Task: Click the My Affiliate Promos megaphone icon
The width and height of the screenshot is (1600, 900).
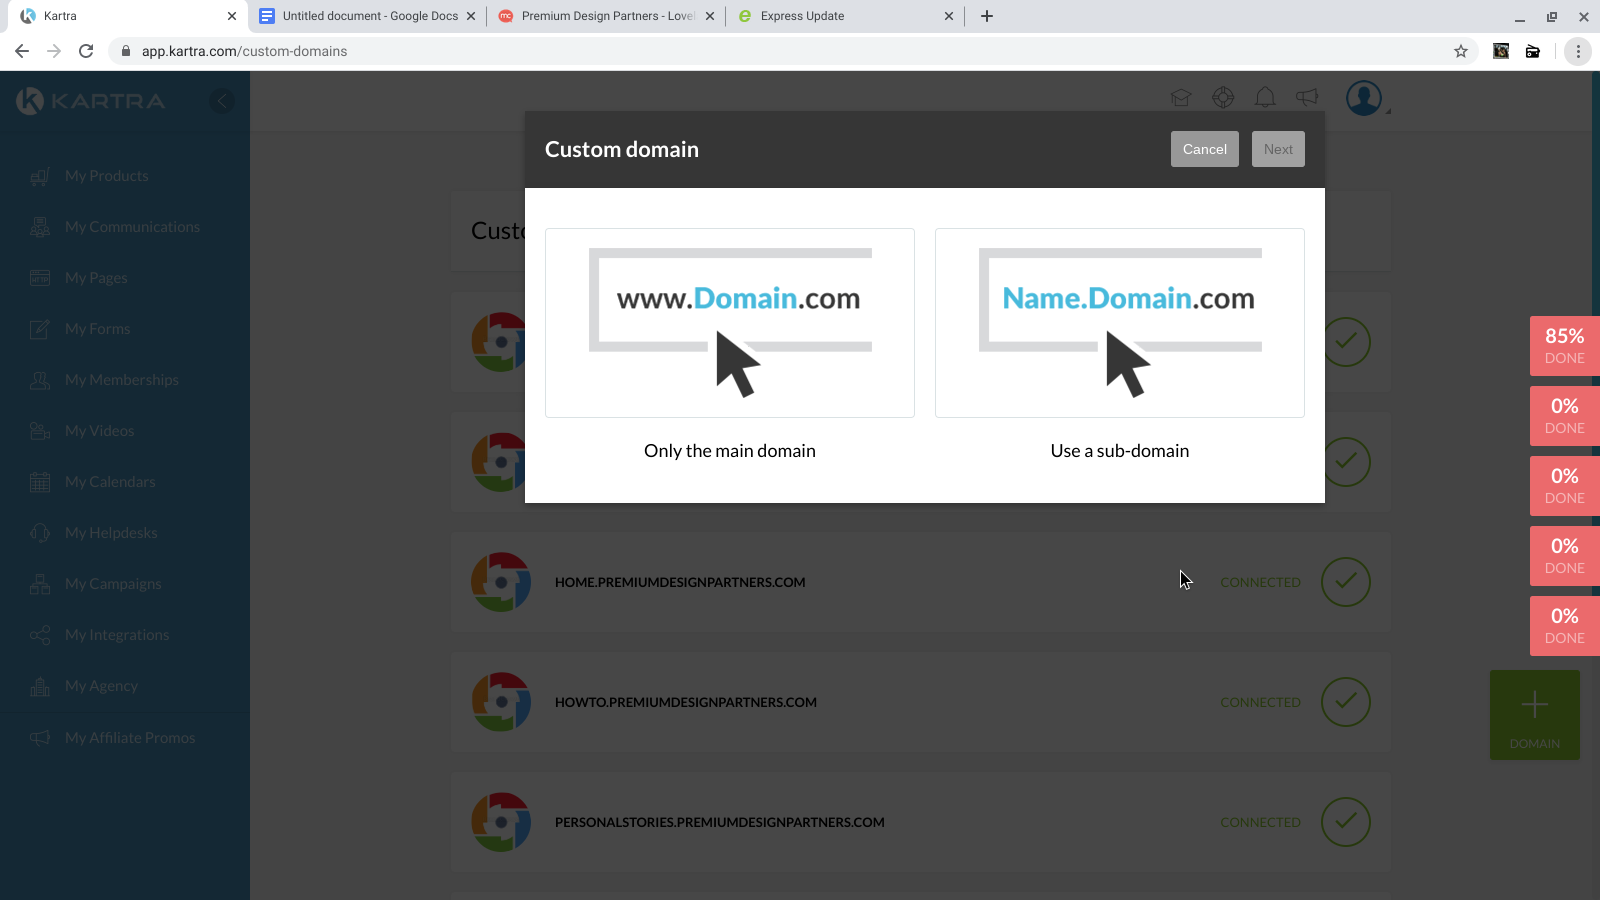Action: (40, 738)
